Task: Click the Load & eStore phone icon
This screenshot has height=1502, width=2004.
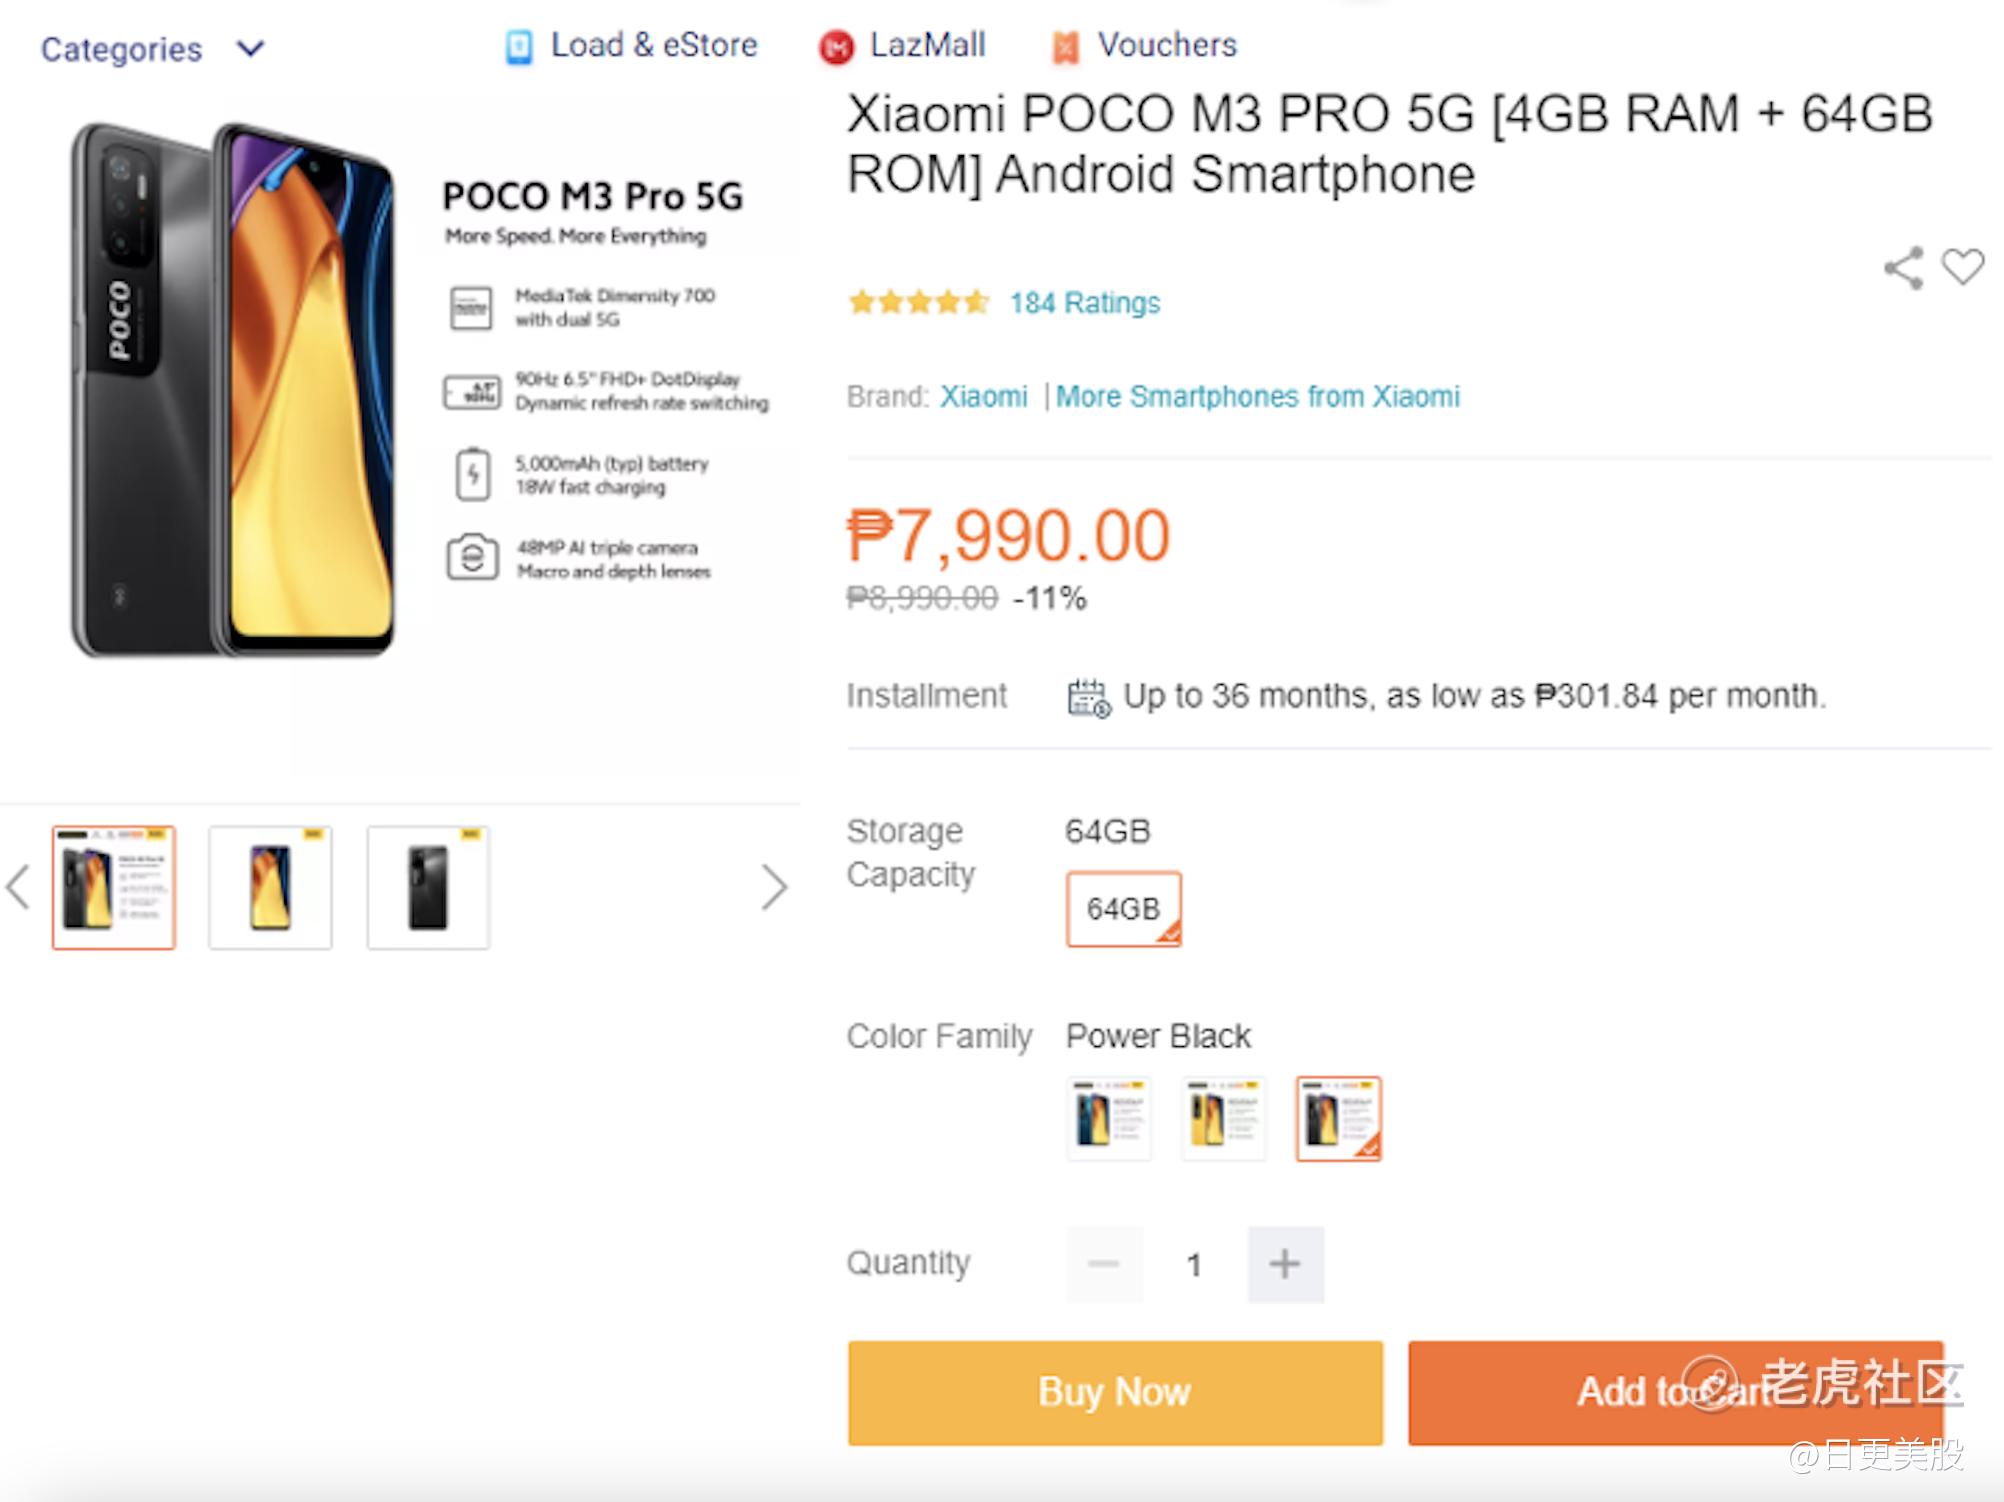Action: click(x=518, y=47)
